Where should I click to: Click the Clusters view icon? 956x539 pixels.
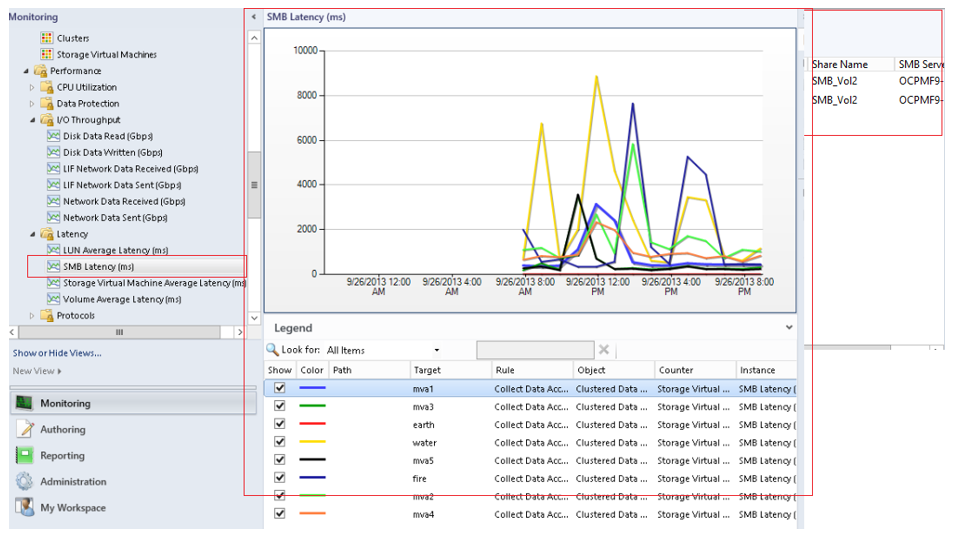[x=47, y=38]
